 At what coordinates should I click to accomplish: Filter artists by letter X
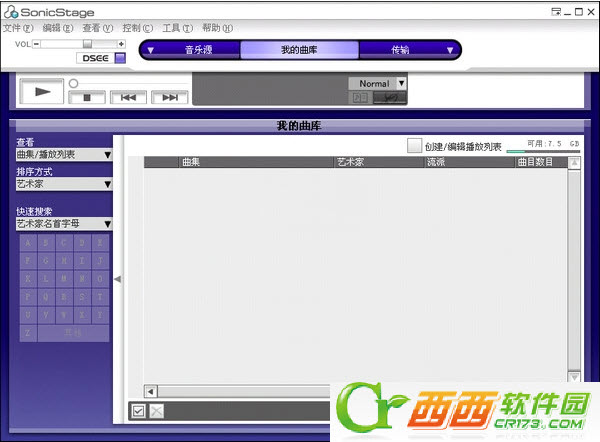[82, 315]
